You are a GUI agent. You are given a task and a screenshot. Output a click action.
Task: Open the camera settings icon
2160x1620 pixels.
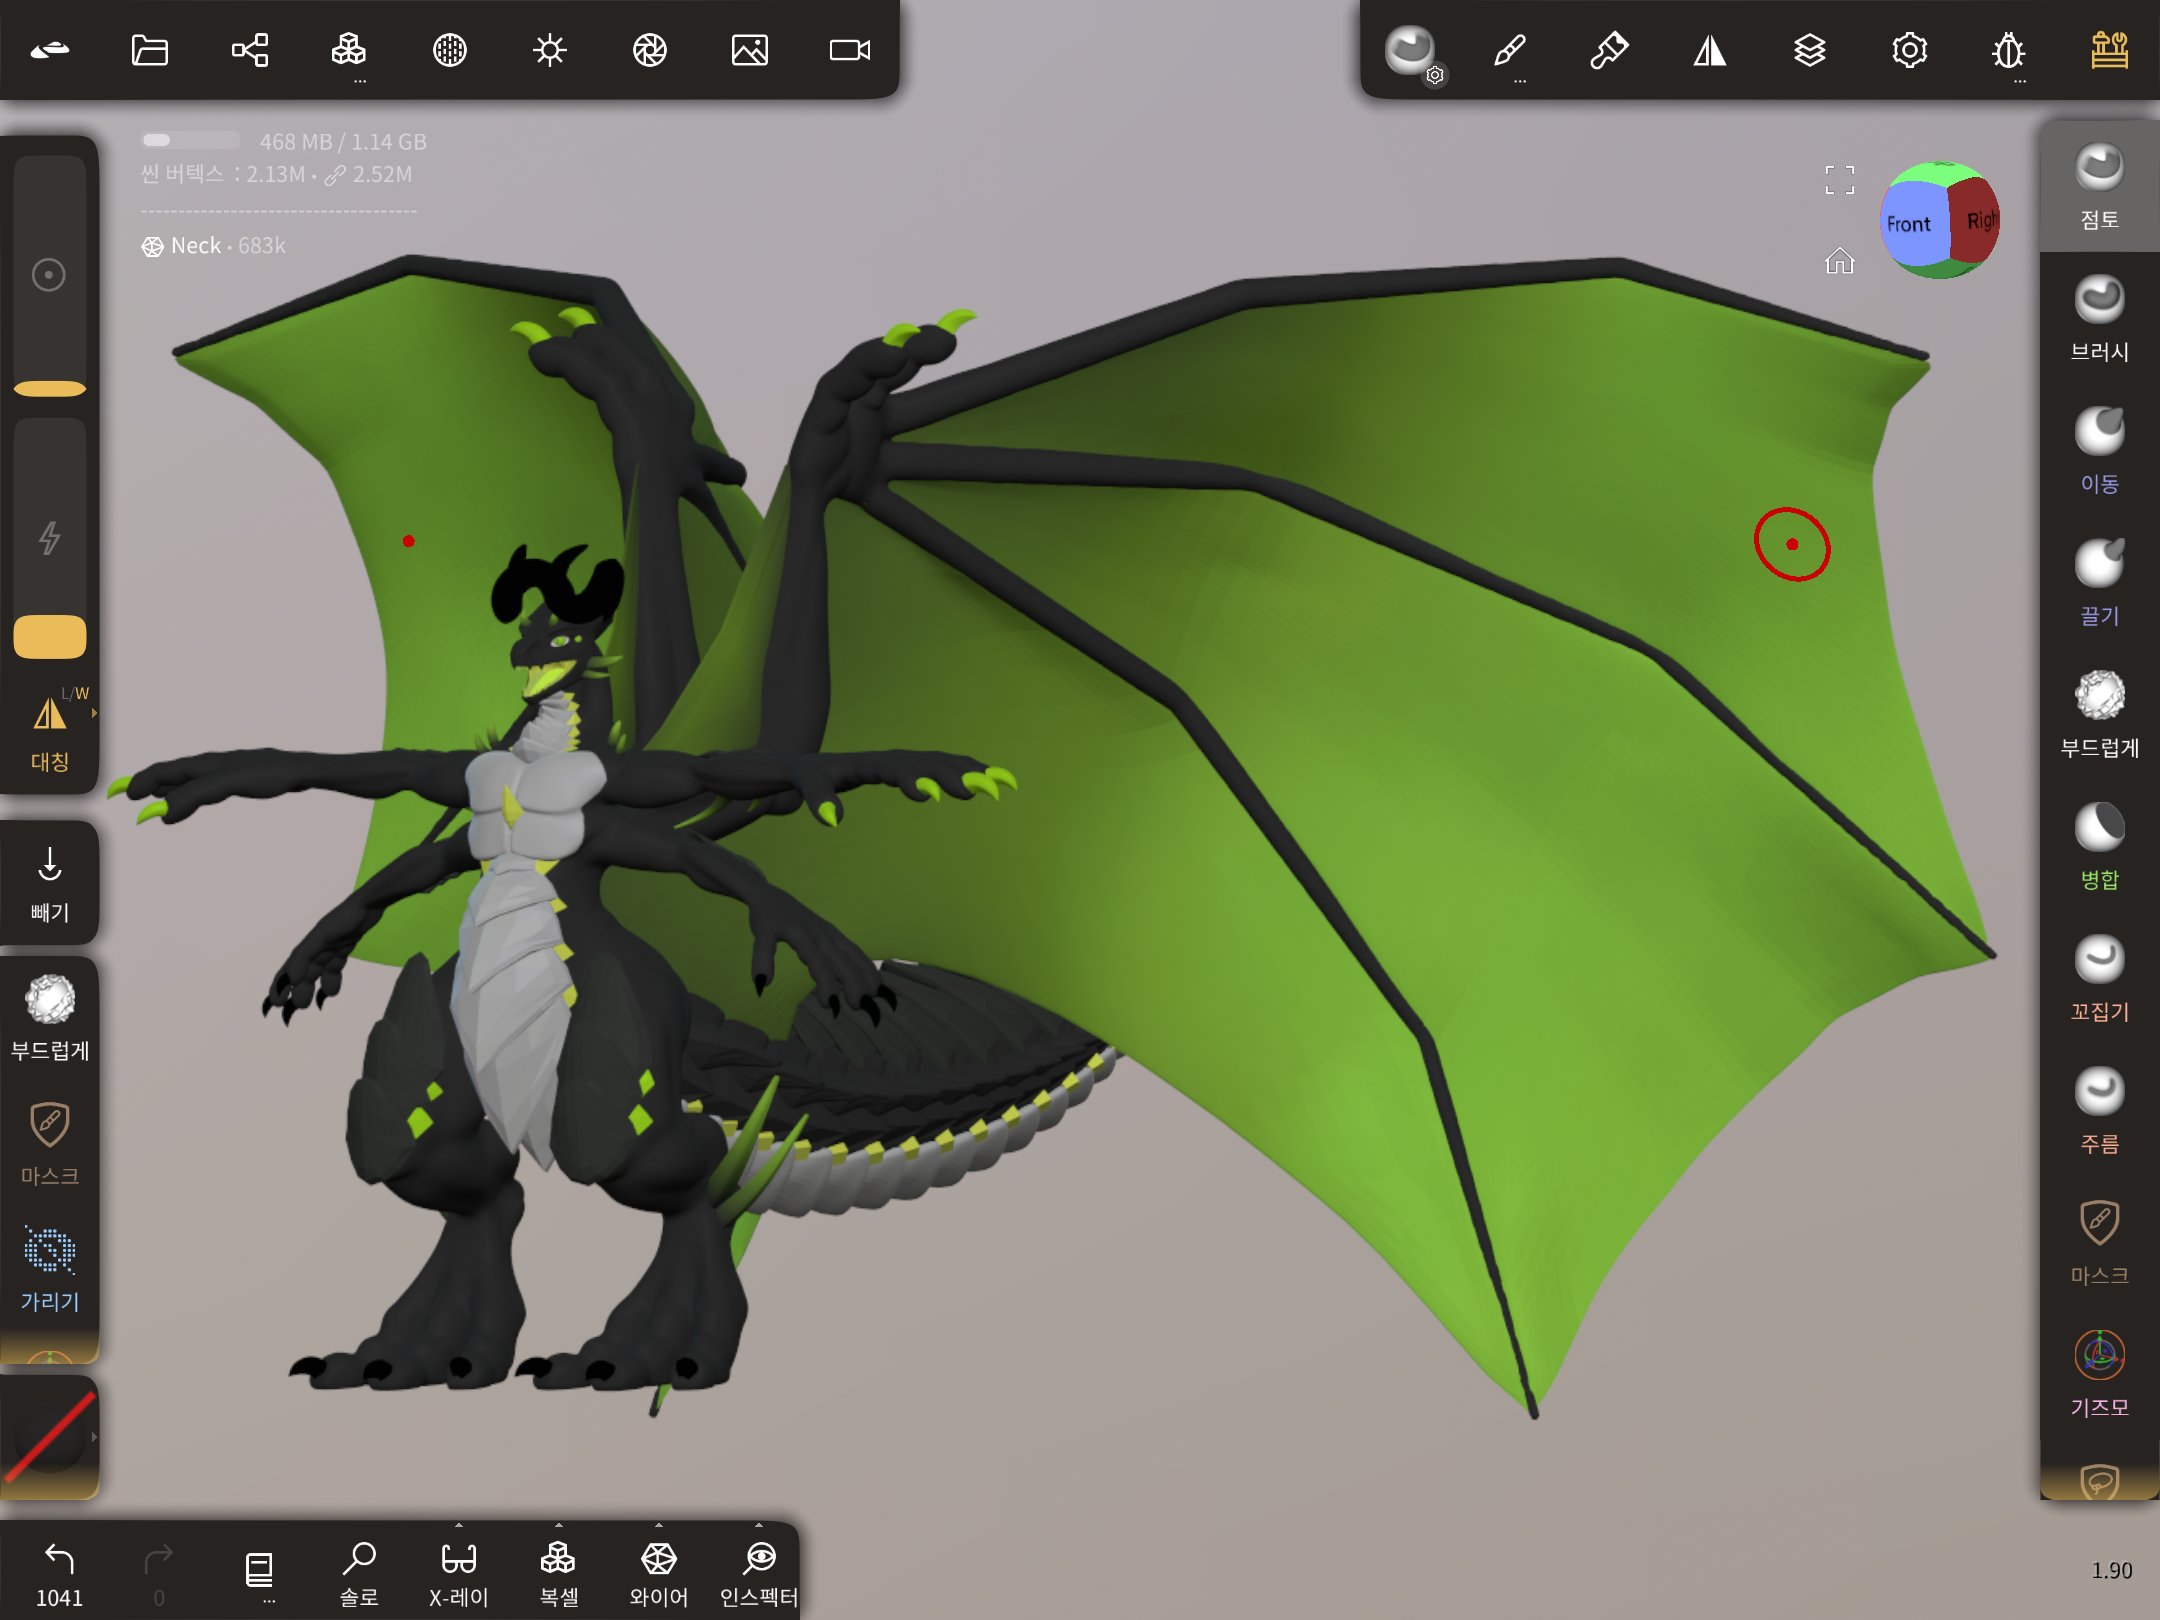click(x=849, y=50)
